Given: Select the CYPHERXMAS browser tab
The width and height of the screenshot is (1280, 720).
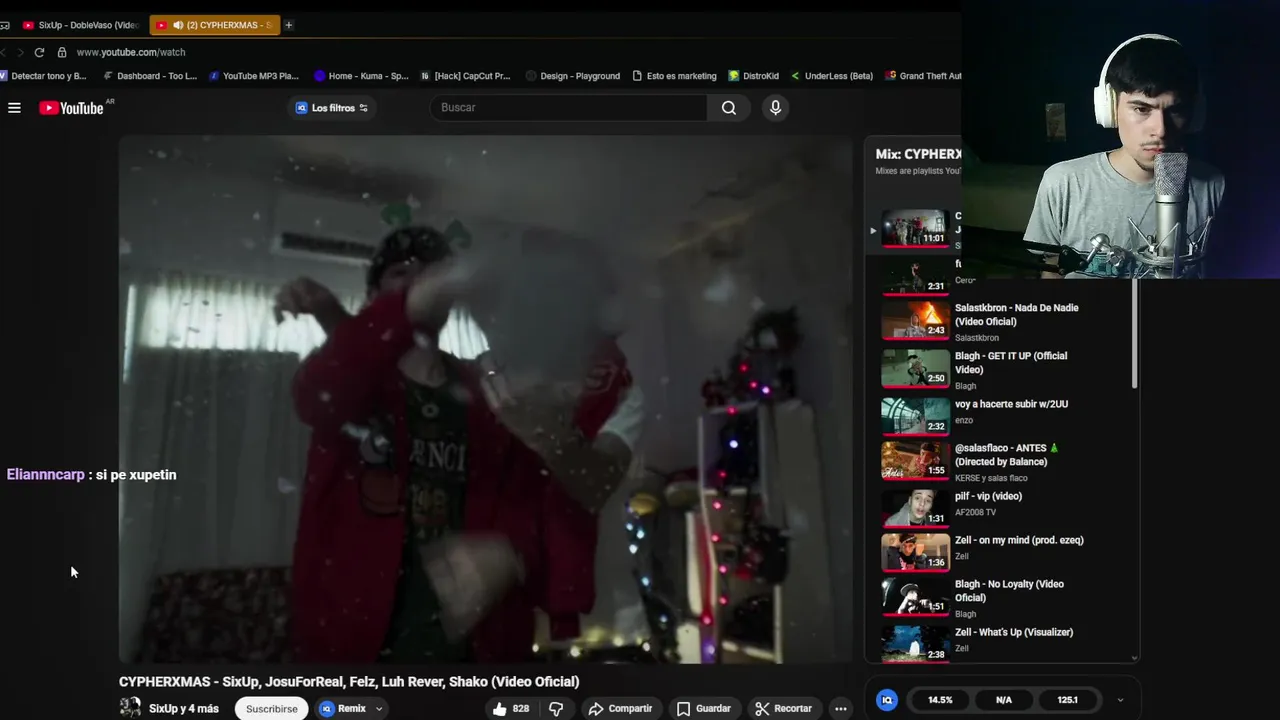Looking at the screenshot, I should point(215,25).
